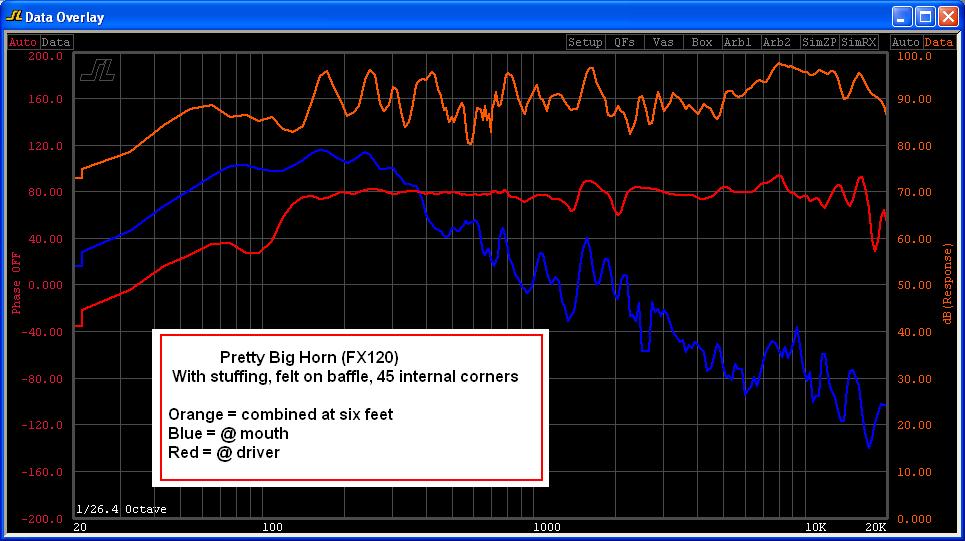Viewport: 965px width, 541px height.
Task: Click the 20K frequency axis label
Action: pos(875,527)
